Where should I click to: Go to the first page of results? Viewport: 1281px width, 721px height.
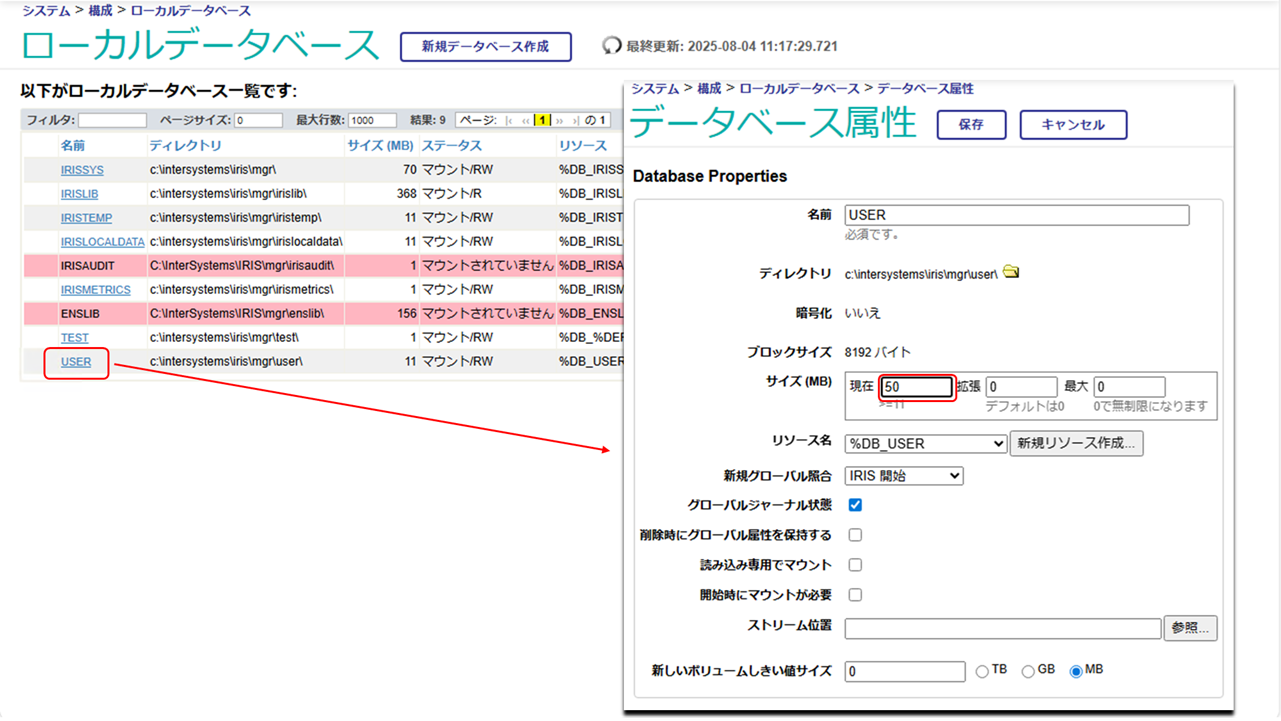[510, 120]
